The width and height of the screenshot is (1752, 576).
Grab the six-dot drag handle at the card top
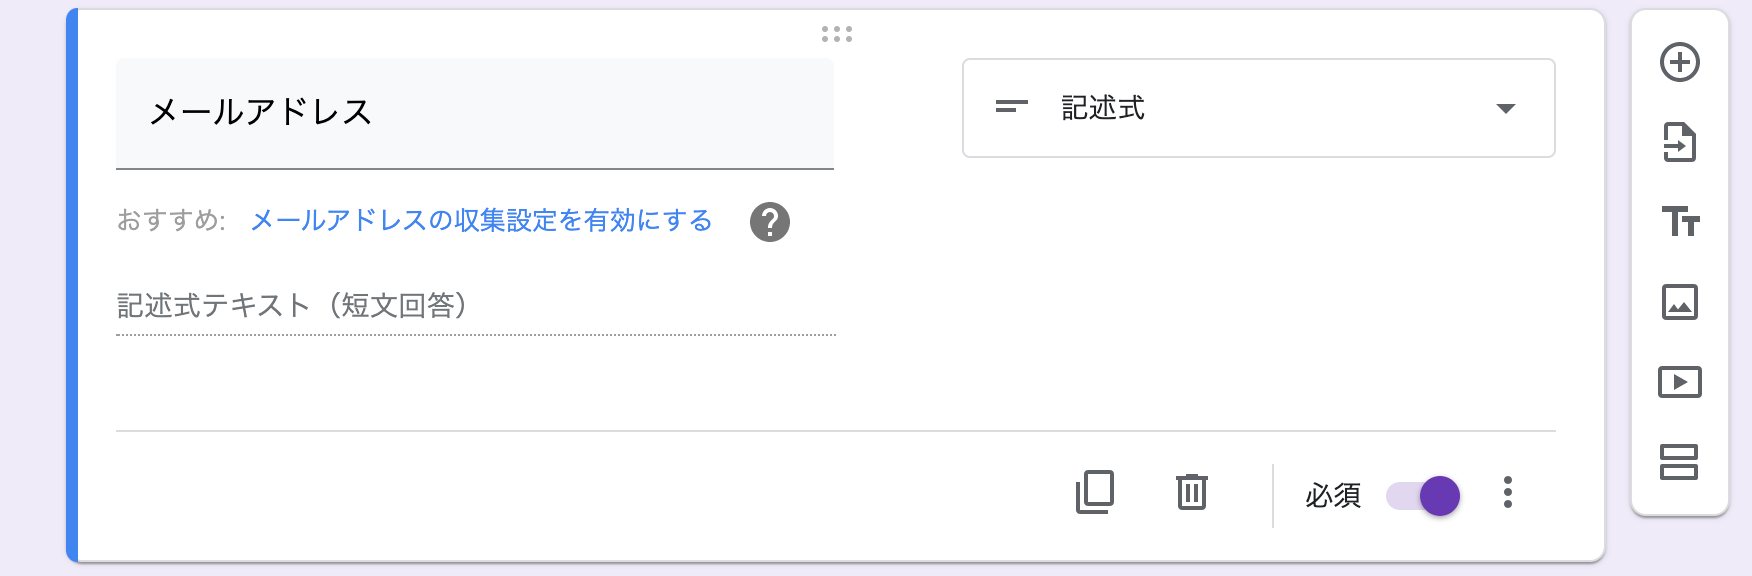point(837,34)
